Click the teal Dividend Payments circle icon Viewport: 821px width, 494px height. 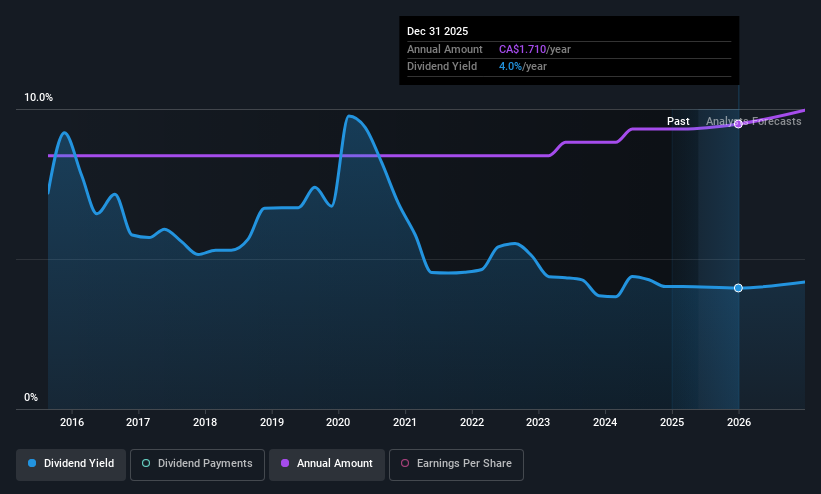146,463
